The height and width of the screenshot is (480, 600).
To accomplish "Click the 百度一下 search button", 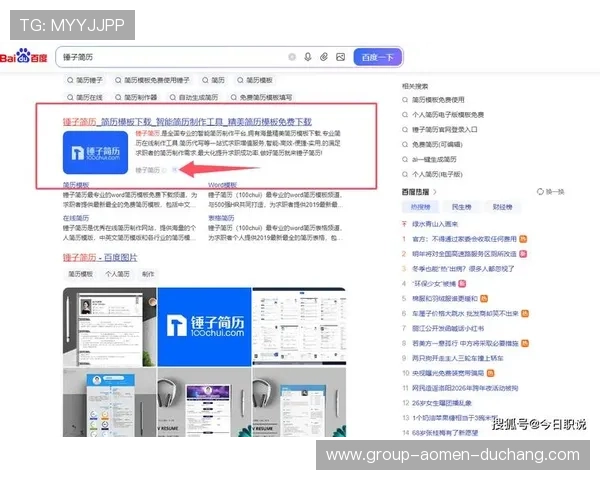I will (x=378, y=57).
